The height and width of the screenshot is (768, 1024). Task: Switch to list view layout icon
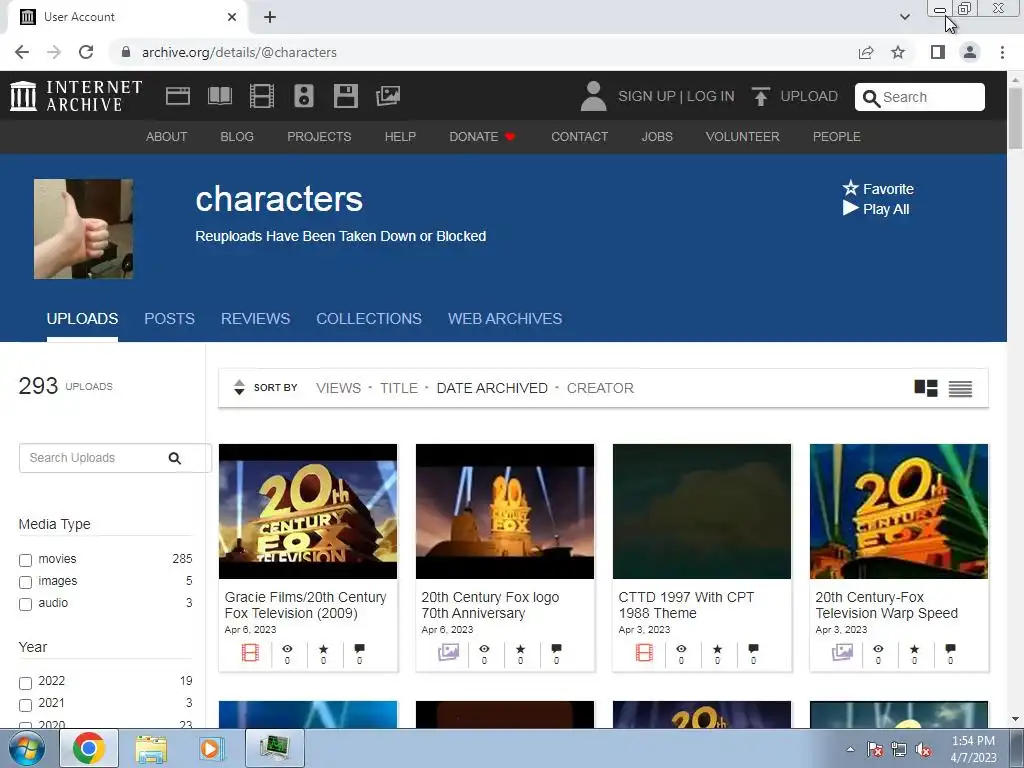click(x=960, y=389)
